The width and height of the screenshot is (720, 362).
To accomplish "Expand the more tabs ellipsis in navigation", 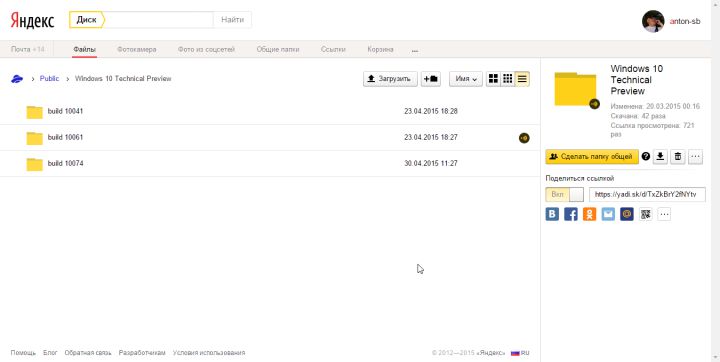I will point(415,50).
